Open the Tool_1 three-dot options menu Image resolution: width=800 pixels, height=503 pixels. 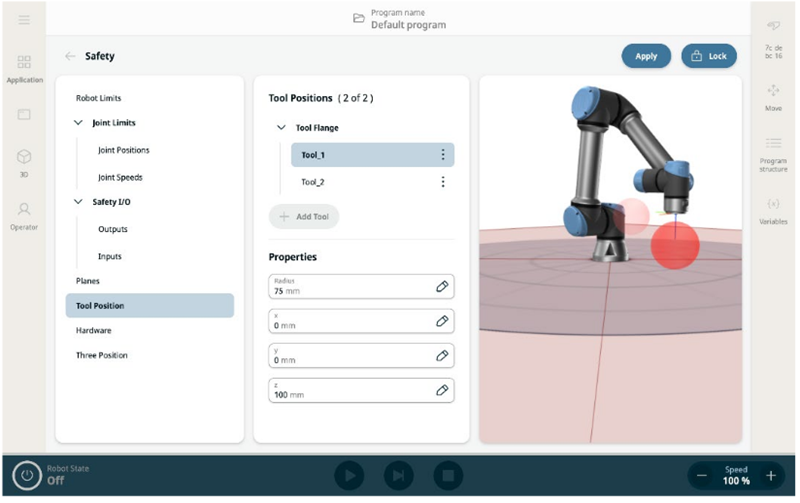pyautogui.click(x=443, y=155)
